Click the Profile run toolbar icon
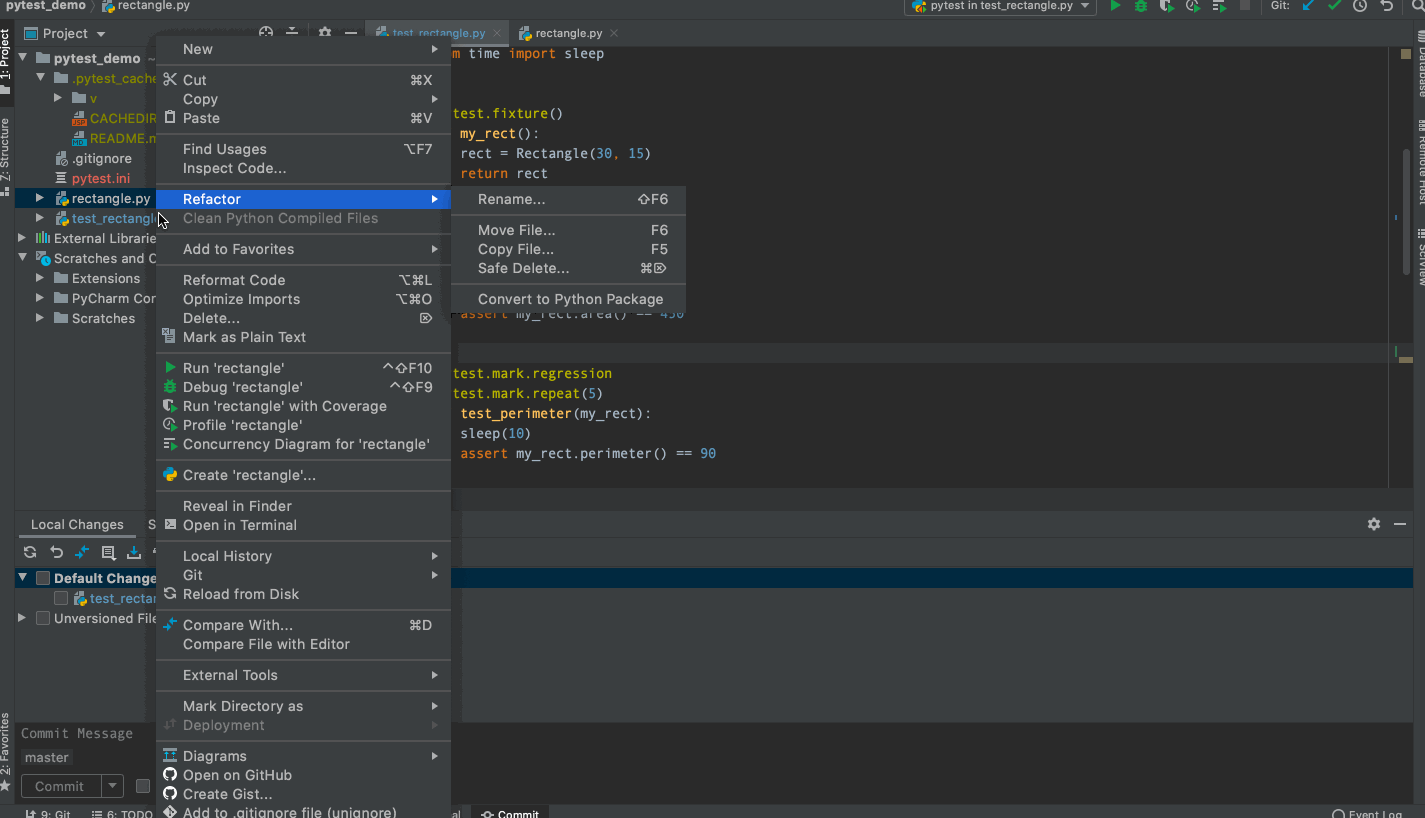 (x=1193, y=6)
